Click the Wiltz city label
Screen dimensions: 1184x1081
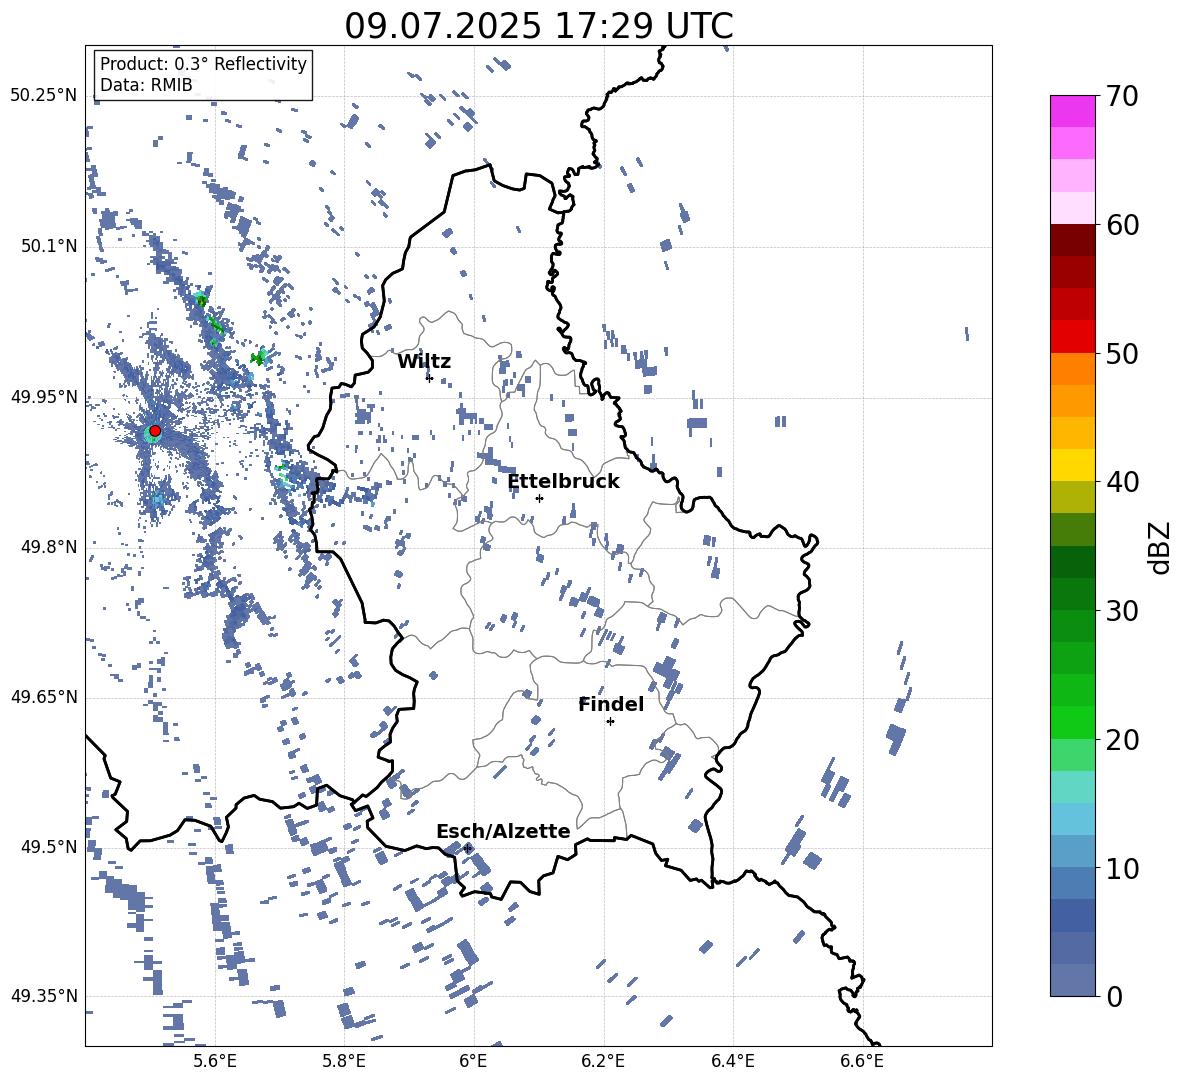point(424,362)
